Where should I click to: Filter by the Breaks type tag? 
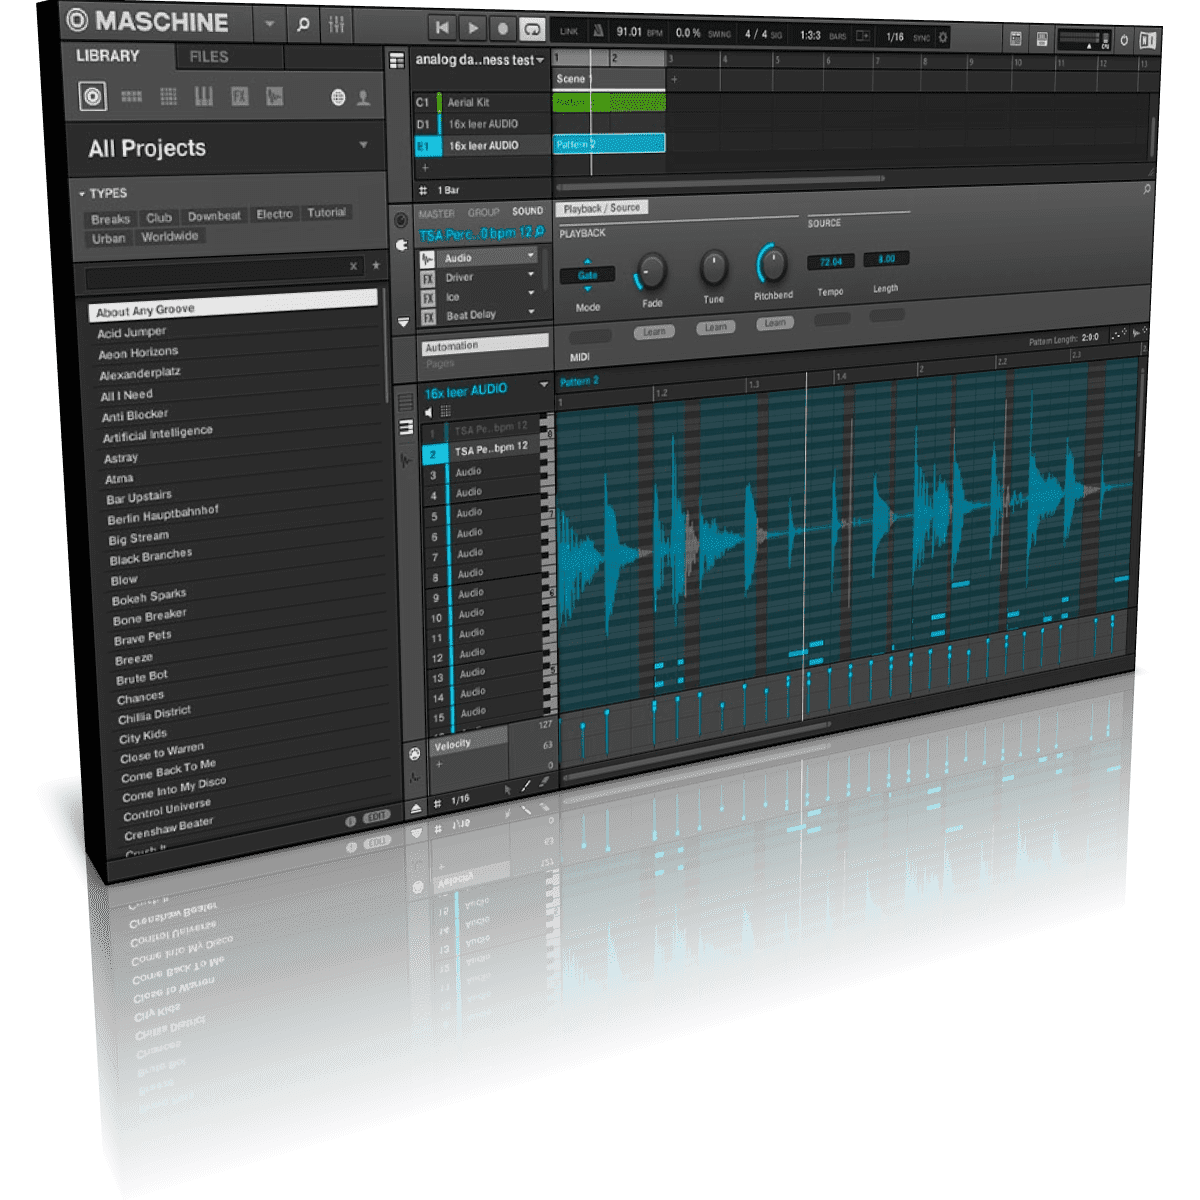(110, 219)
